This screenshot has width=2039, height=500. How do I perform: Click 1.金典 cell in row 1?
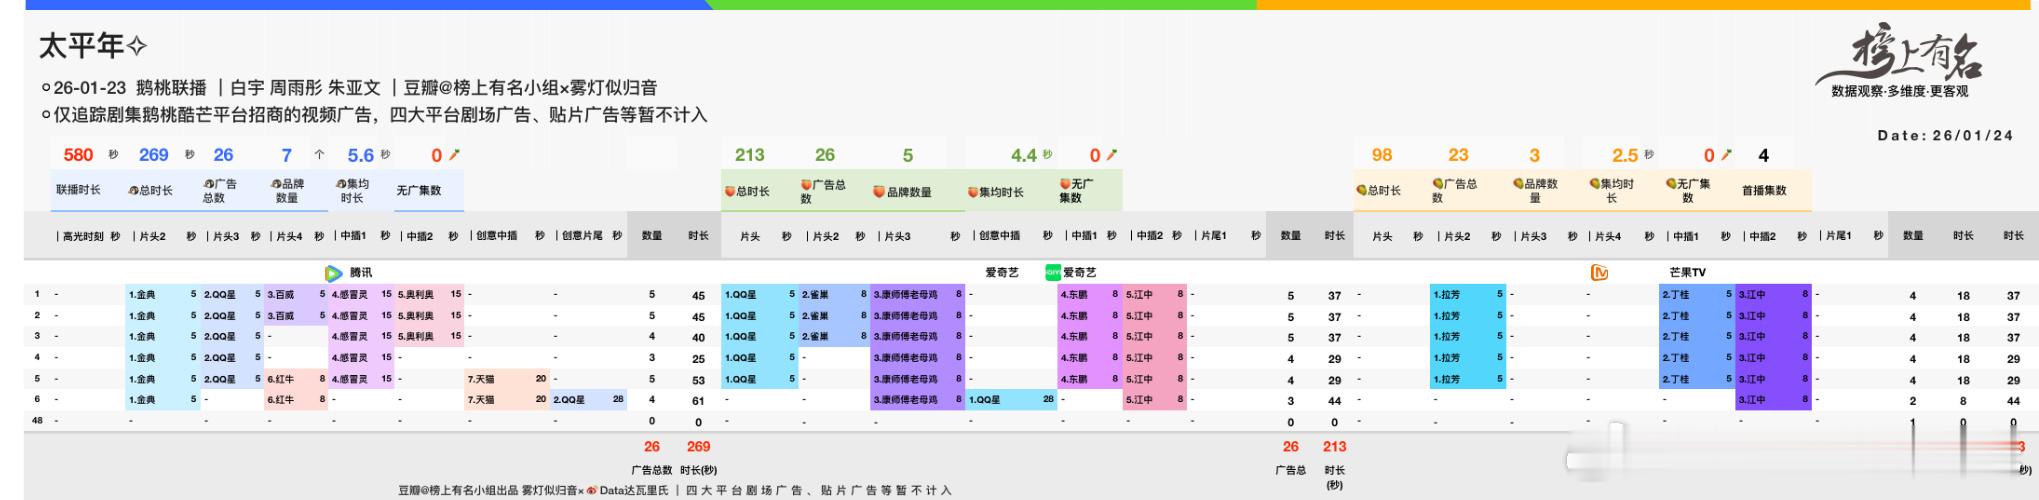point(164,295)
